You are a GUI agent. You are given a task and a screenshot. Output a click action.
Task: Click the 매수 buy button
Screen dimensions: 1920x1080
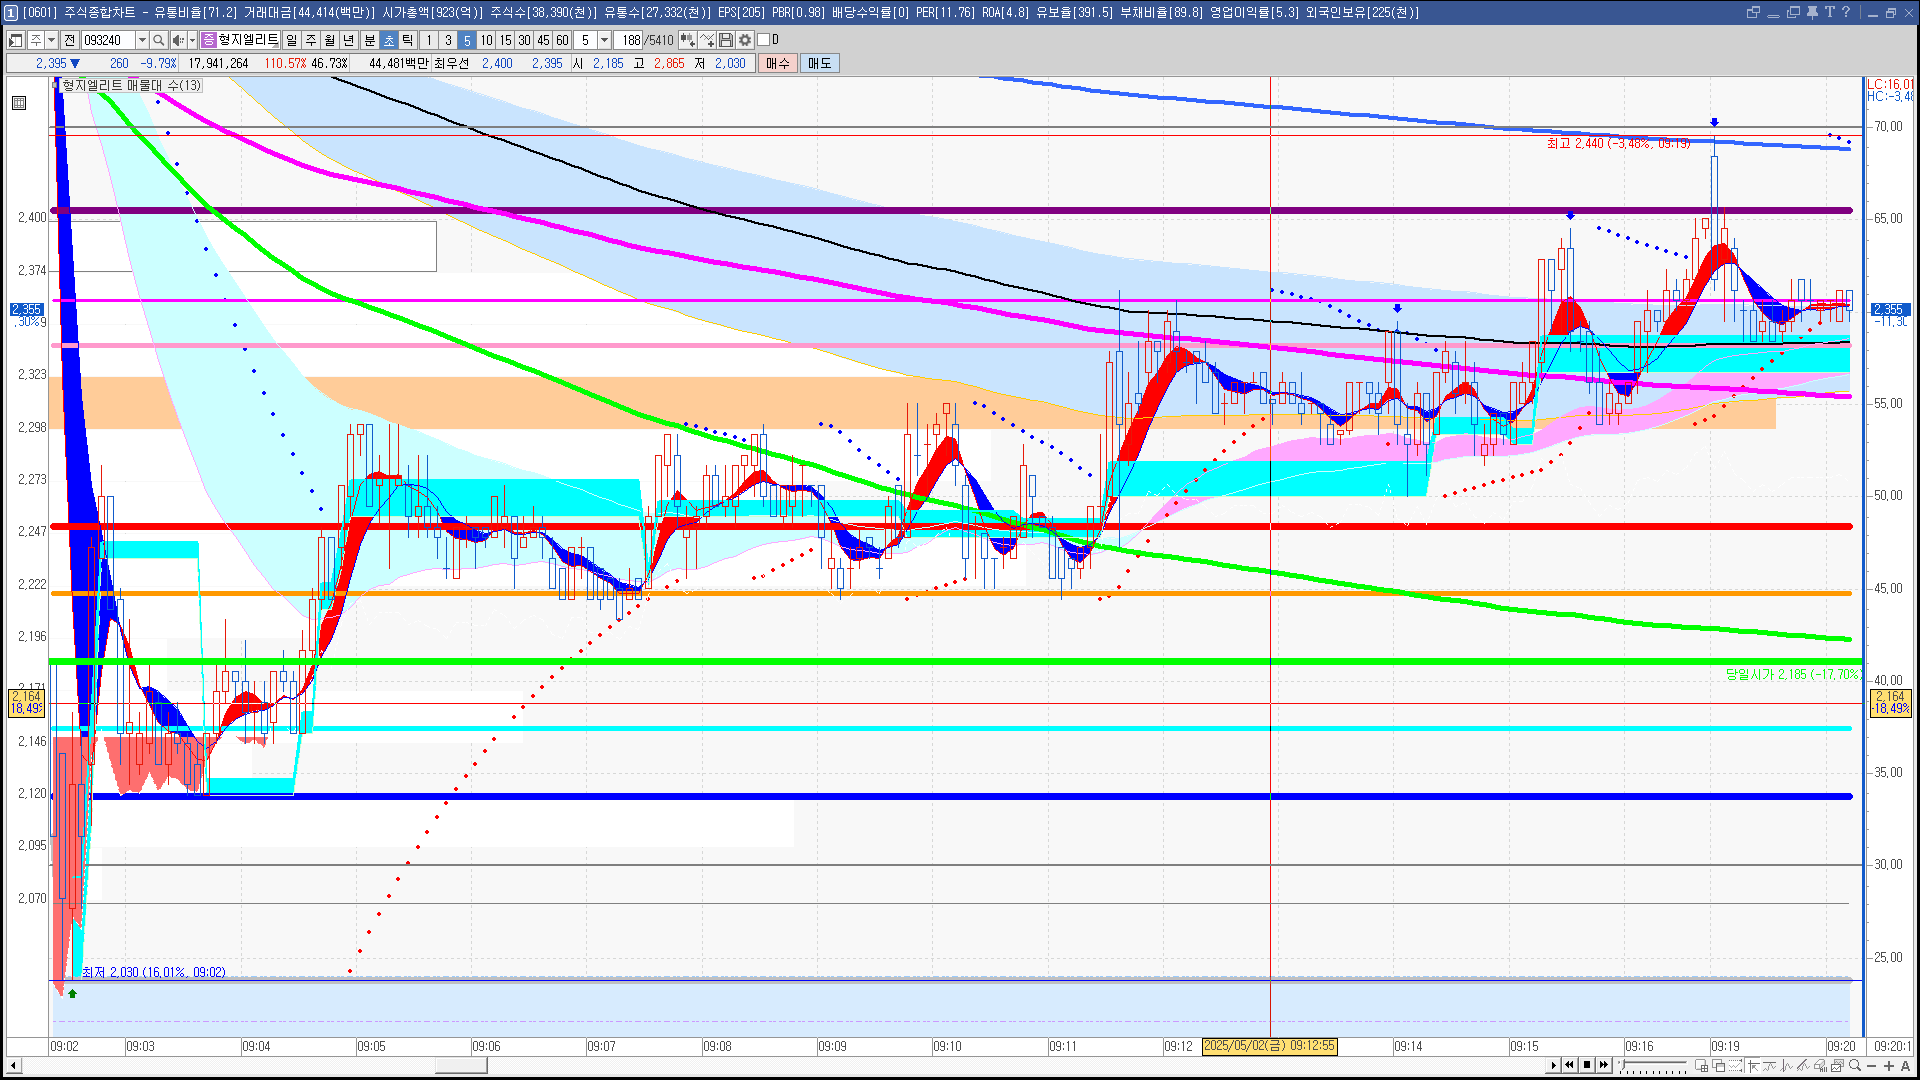pos(778,63)
